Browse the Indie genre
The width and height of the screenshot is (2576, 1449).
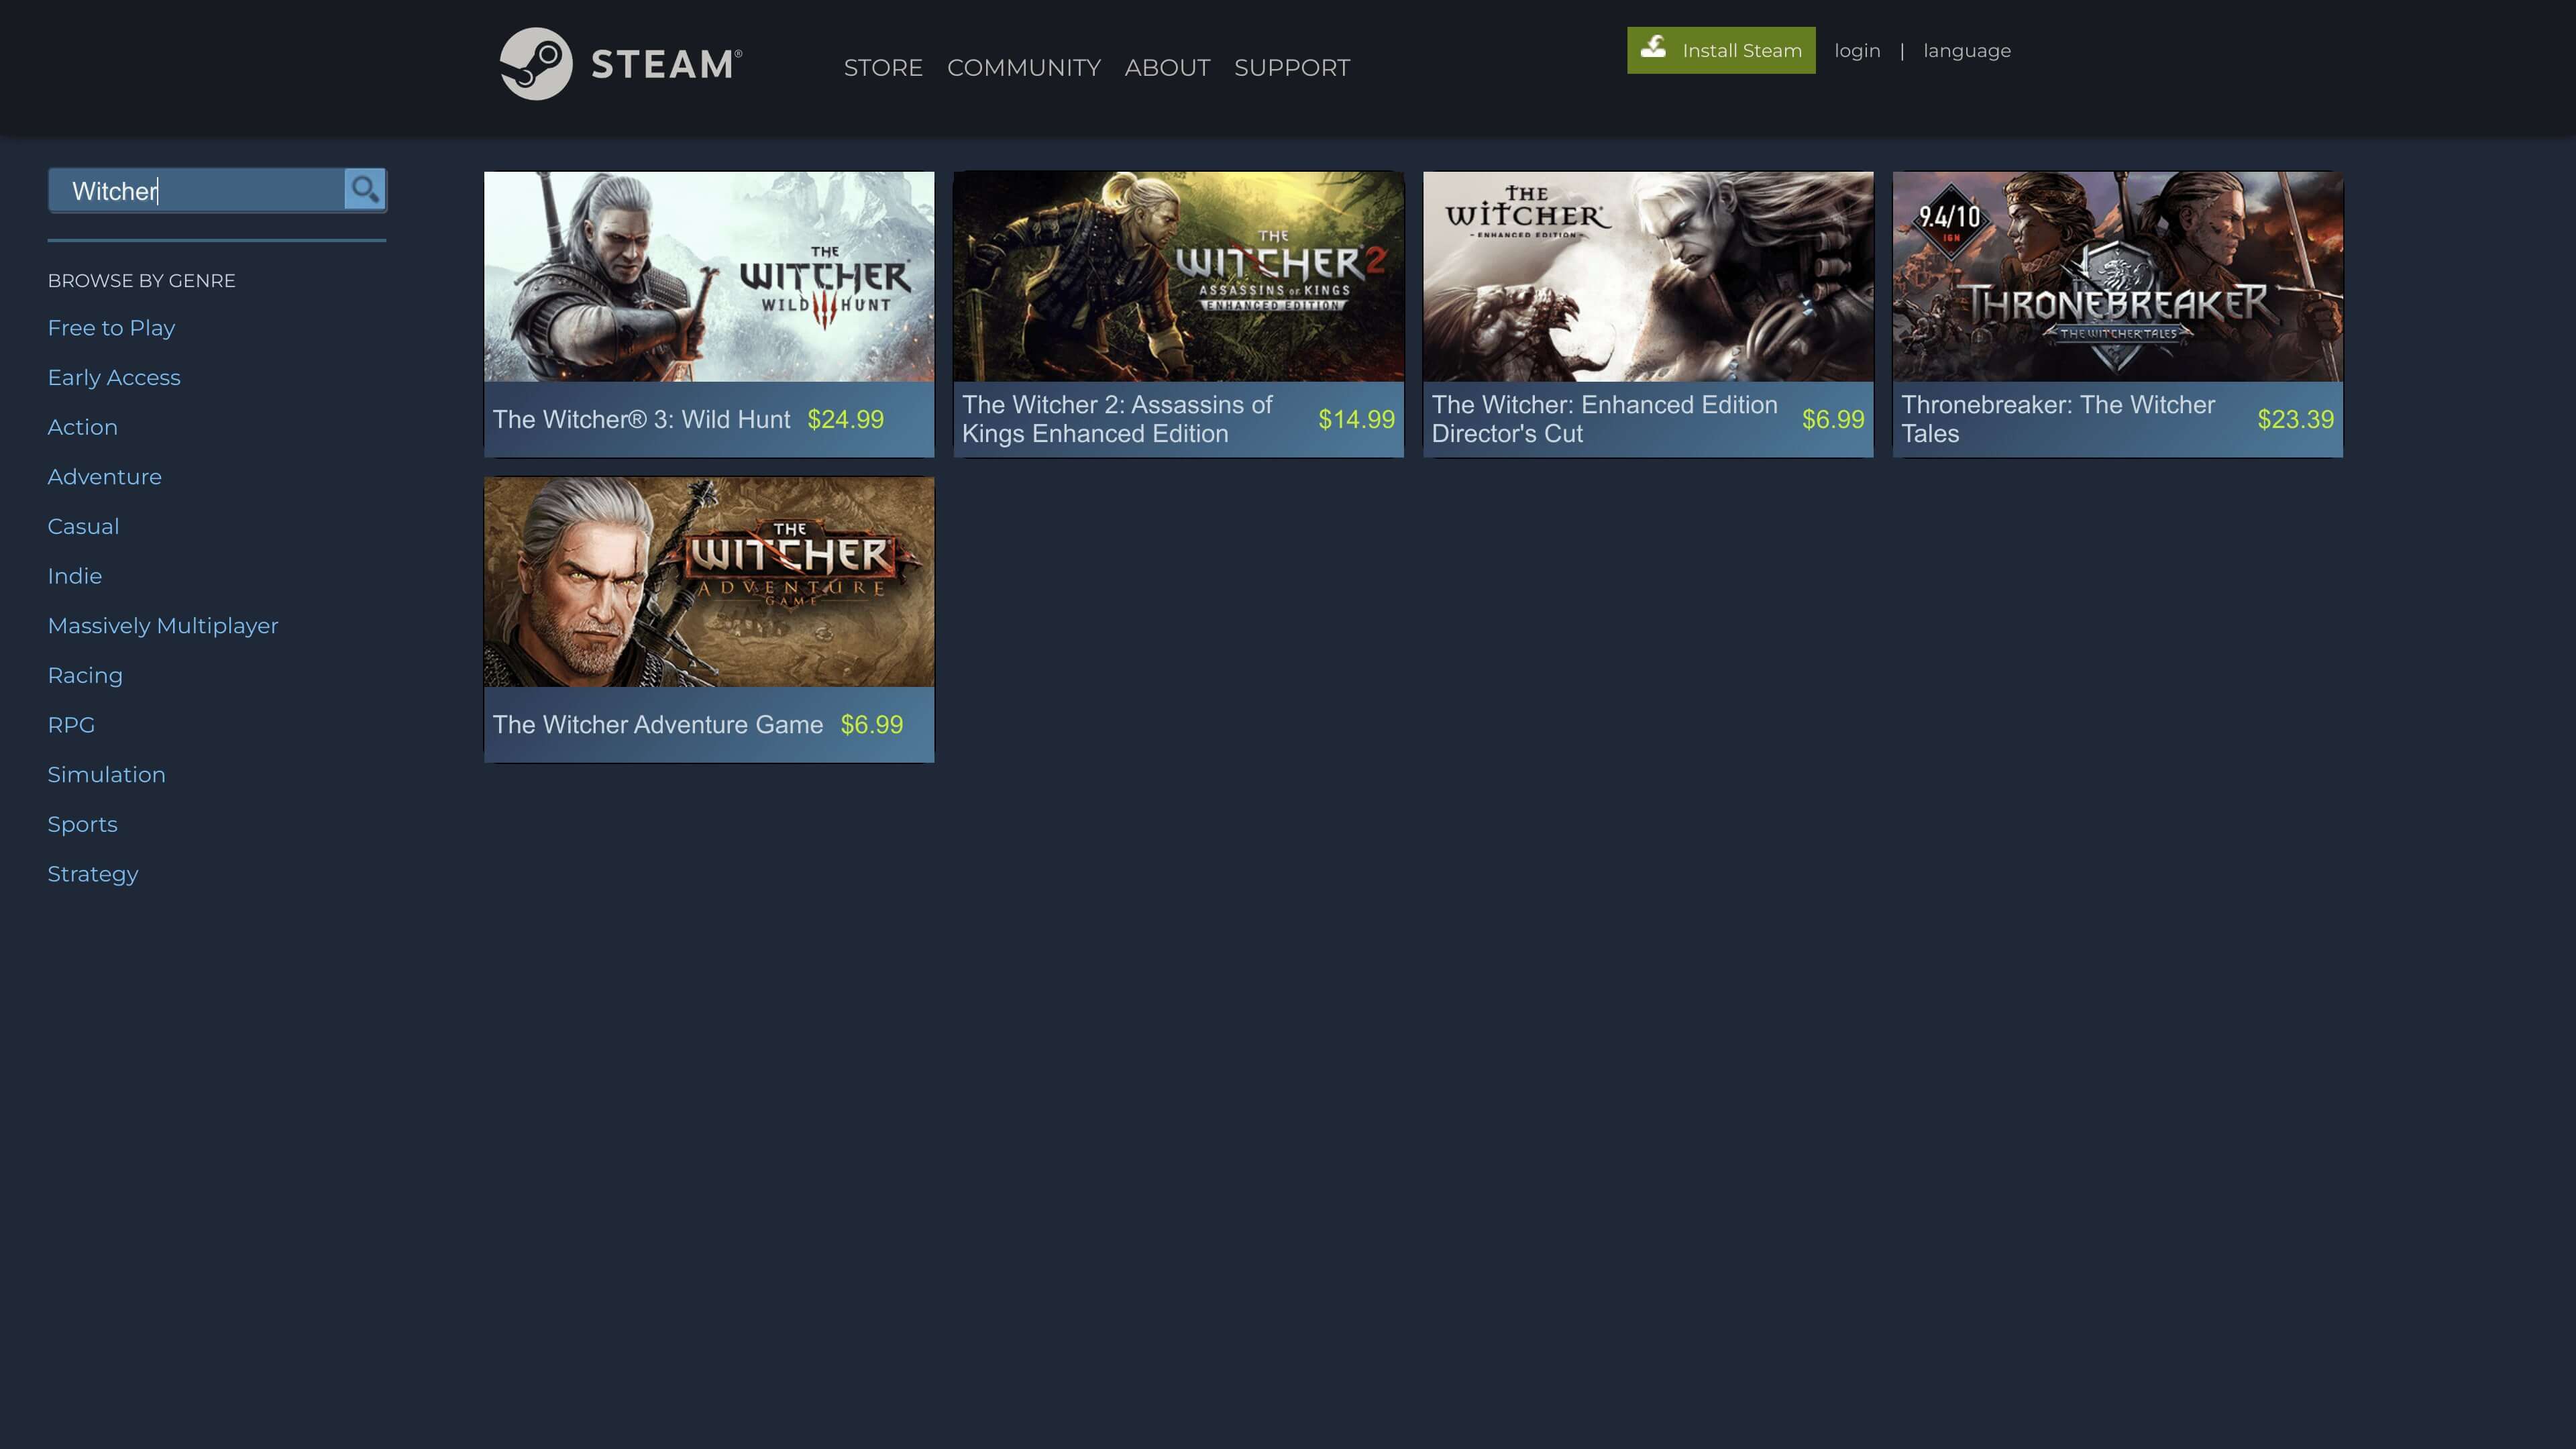point(75,576)
